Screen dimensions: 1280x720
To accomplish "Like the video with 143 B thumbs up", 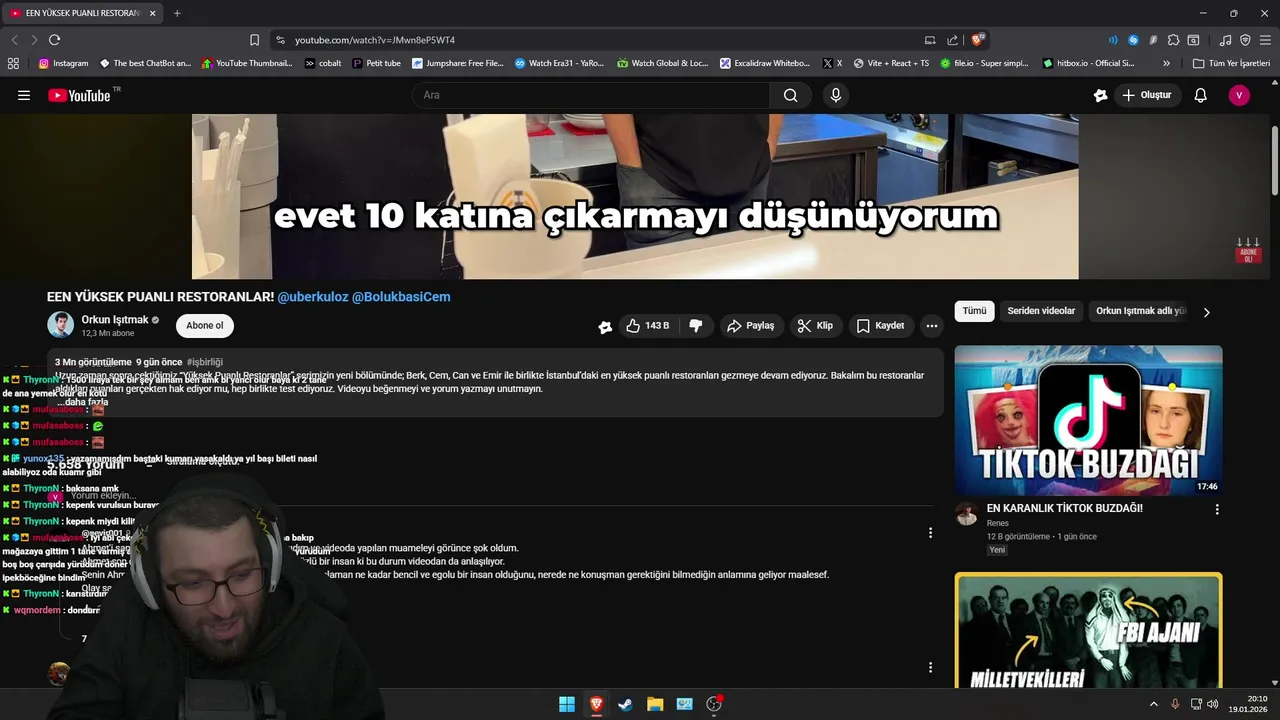I will [648, 326].
